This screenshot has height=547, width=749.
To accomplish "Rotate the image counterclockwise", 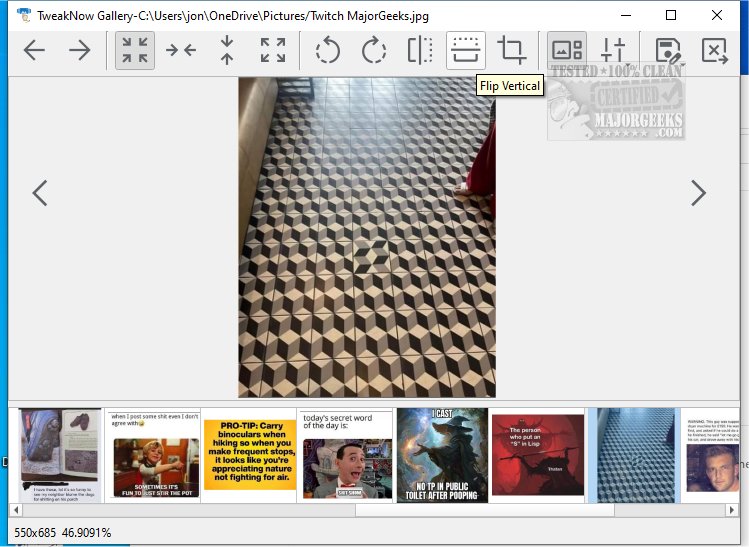I will click(328, 51).
